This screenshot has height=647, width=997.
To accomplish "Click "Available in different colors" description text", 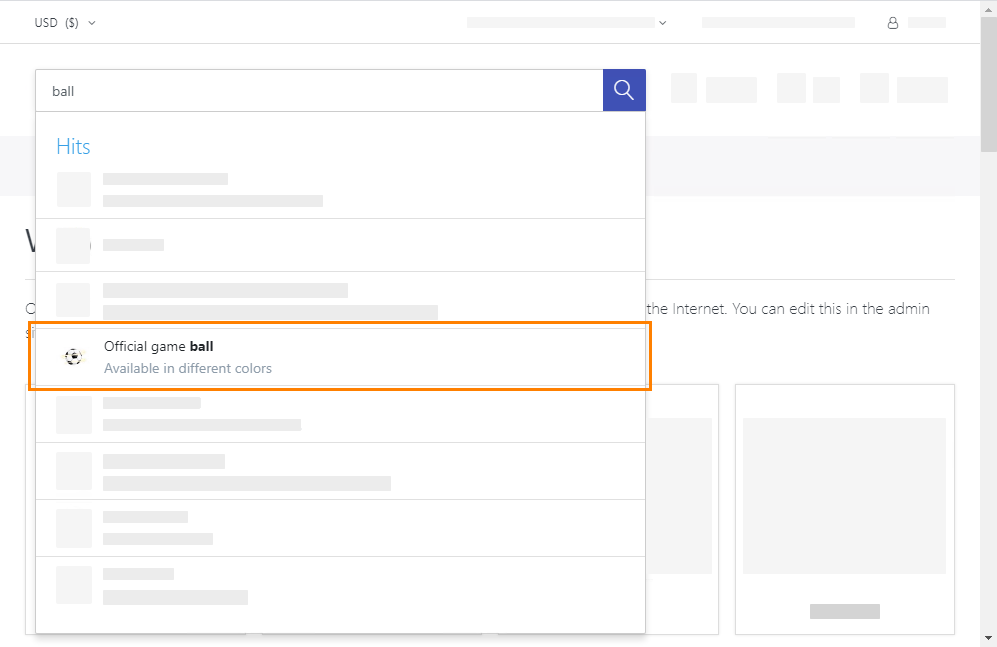I will point(188,368).
